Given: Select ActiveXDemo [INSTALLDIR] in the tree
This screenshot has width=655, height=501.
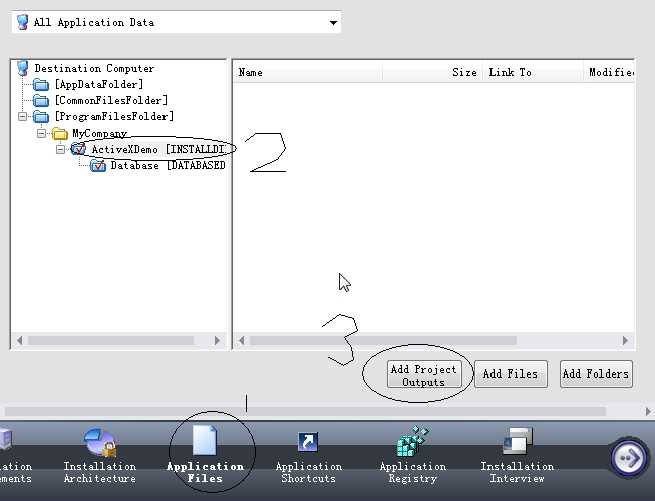Looking at the screenshot, I should (x=158, y=149).
